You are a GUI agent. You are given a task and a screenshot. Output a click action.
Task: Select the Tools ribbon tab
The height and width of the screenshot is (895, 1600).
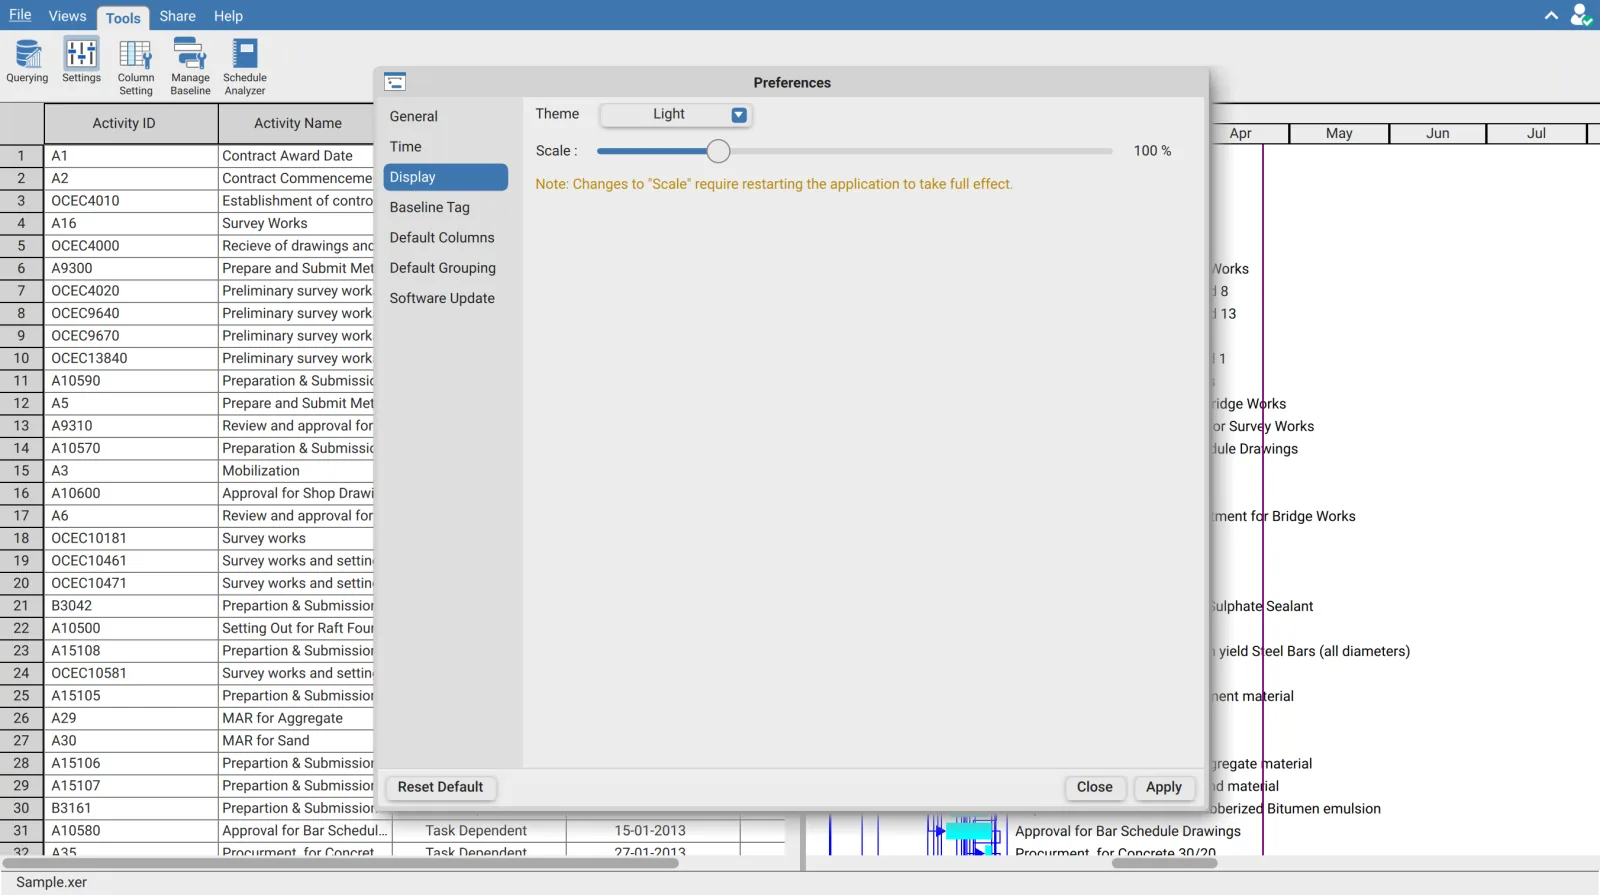(x=123, y=18)
